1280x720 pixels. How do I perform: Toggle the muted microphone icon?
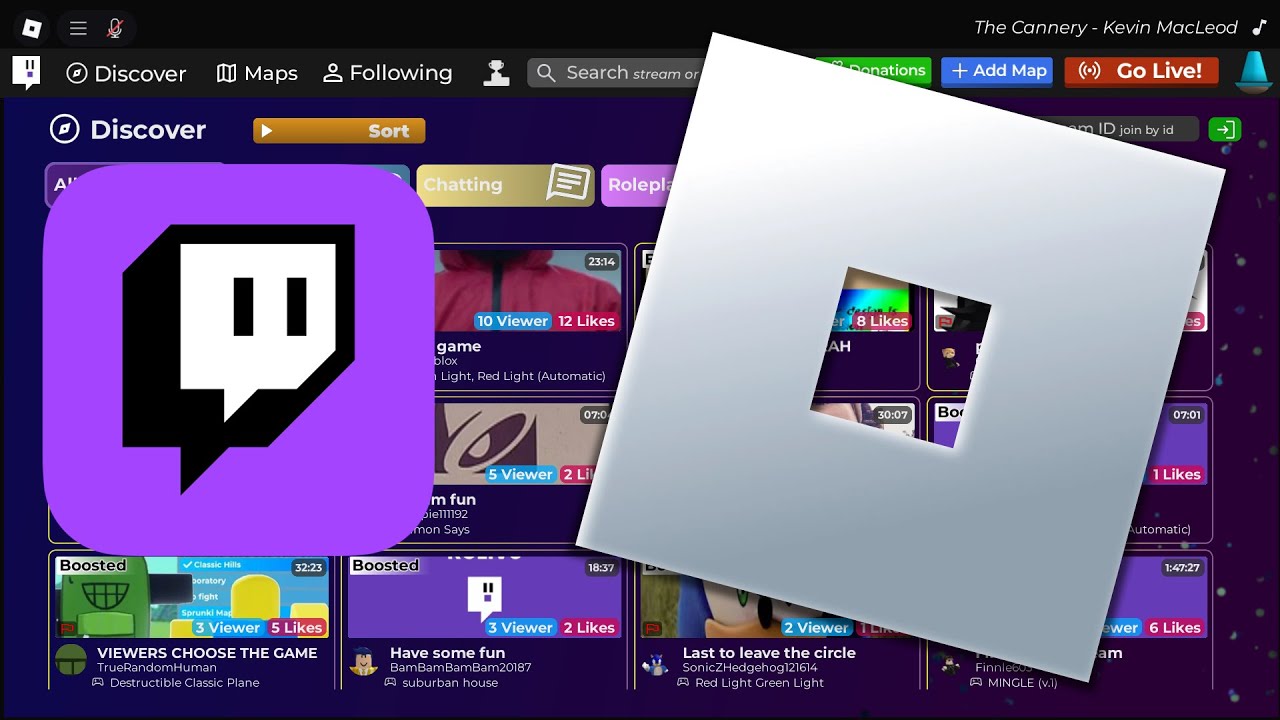tap(115, 28)
